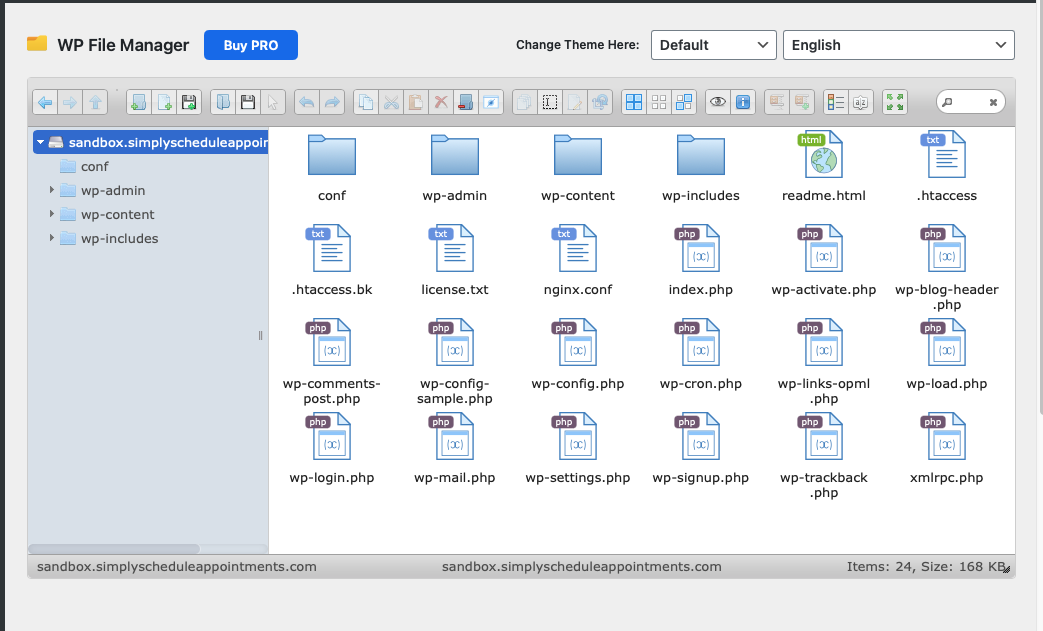Image resolution: width=1043 pixels, height=631 pixels.
Task: Expand the wp-admin folder in tree
Action: [x=52, y=190]
